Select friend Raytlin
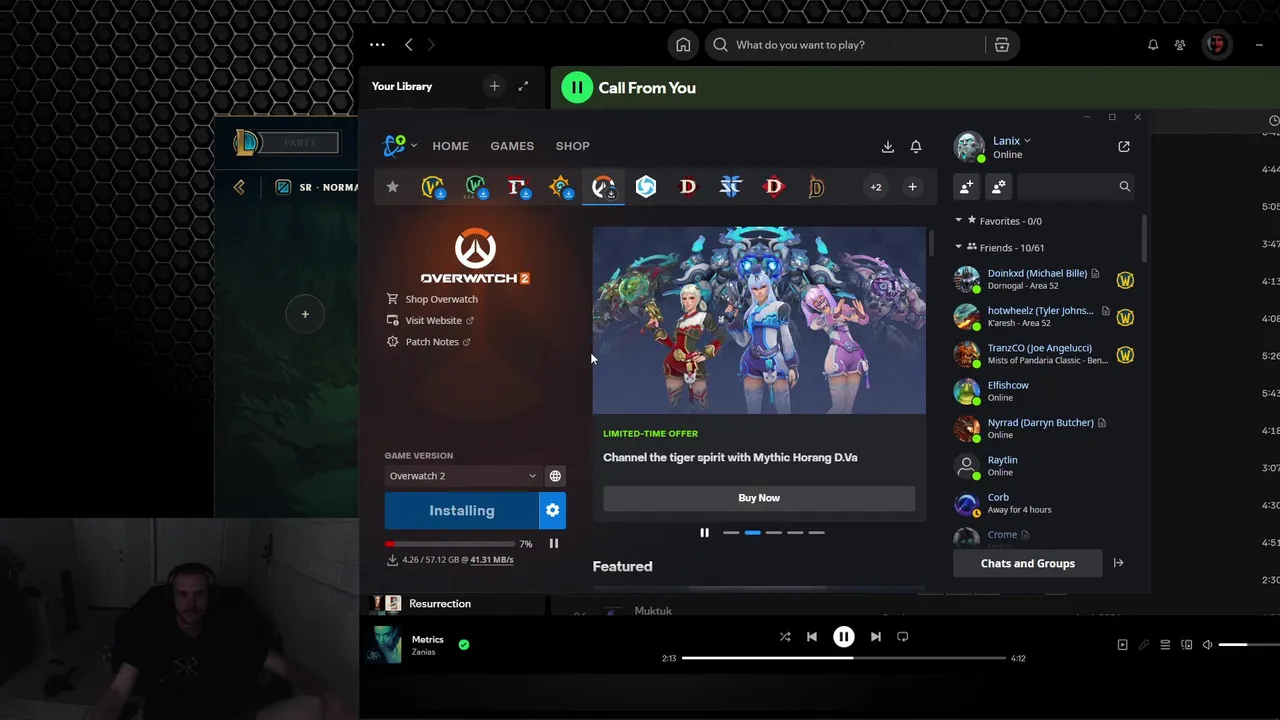The width and height of the screenshot is (1280, 720). point(1045,466)
